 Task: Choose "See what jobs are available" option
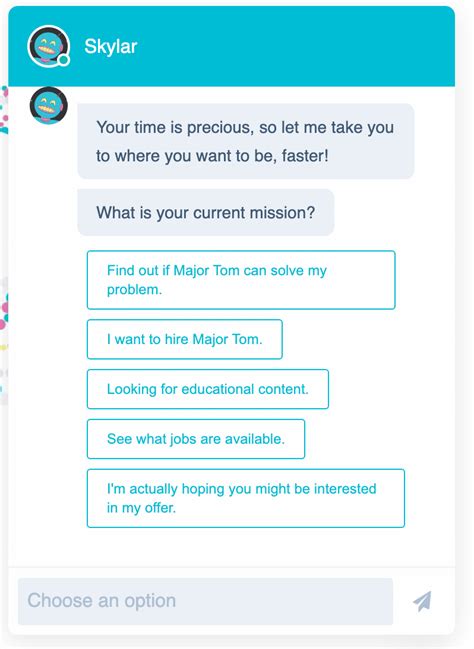point(196,439)
